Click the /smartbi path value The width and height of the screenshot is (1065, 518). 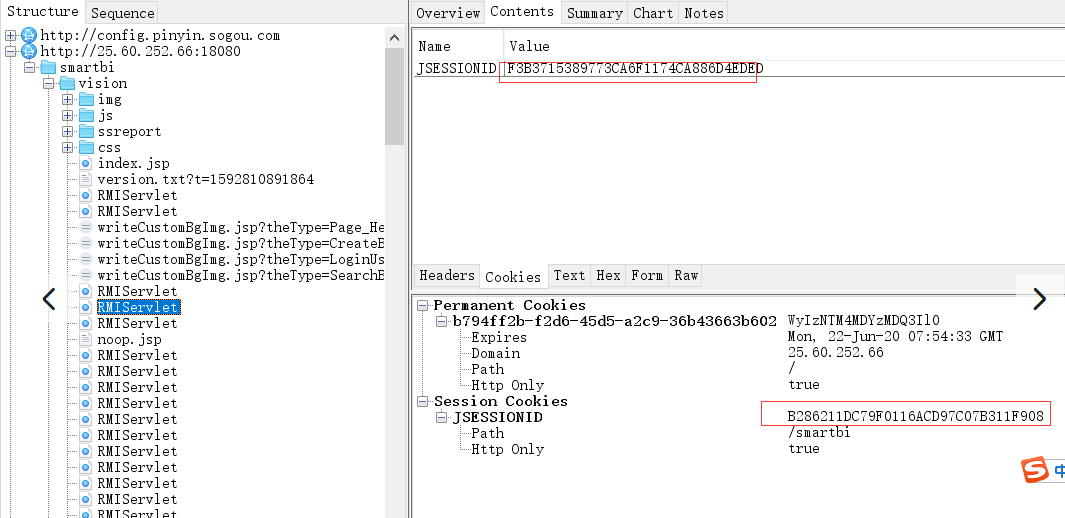pyautogui.click(x=819, y=432)
